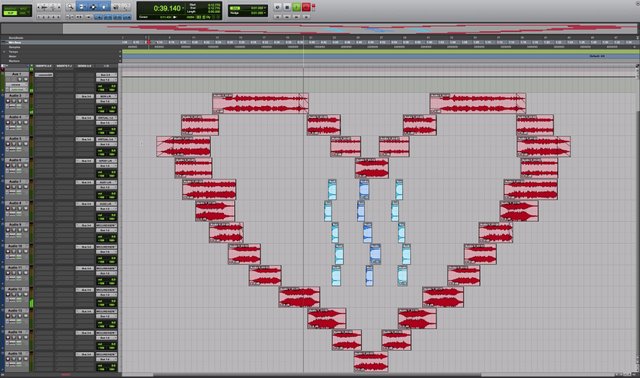Select the top-left red clip on Audio 3

(x=260, y=103)
